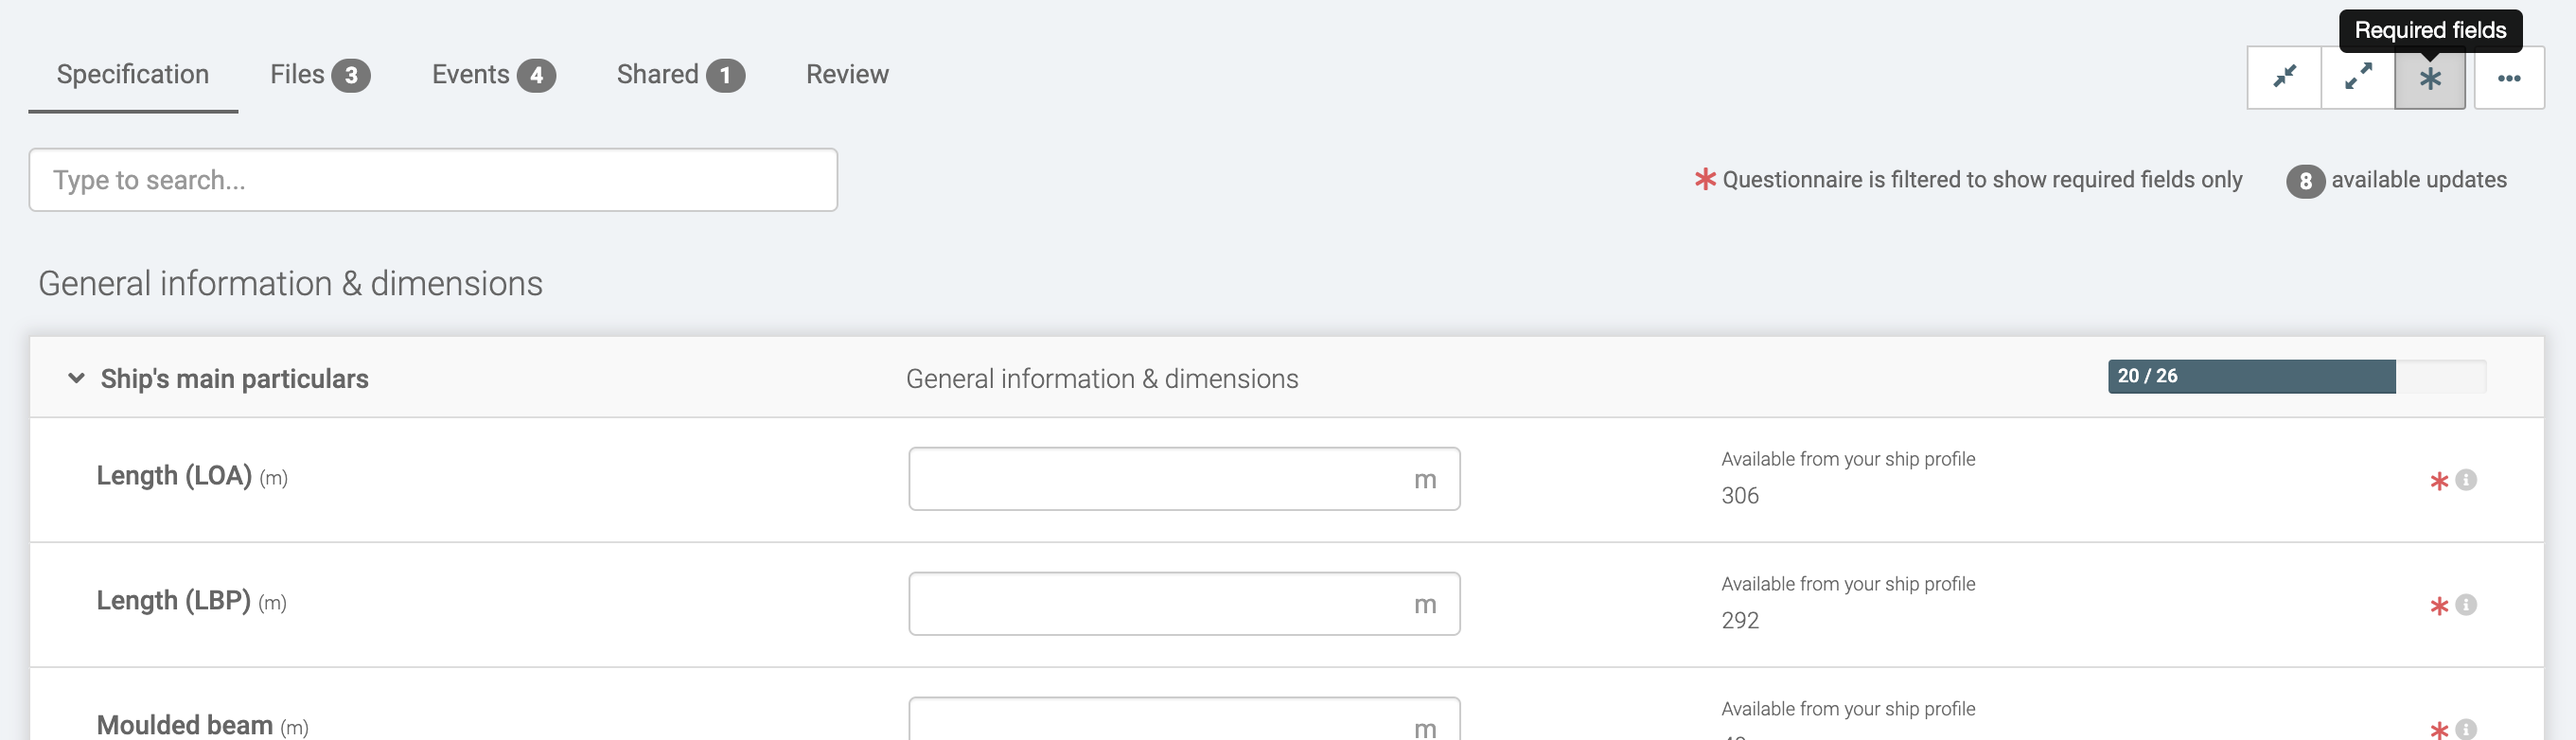Screen dimensions: 2576x740
Task: Focus the Type to search field
Action: [x=433, y=180]
